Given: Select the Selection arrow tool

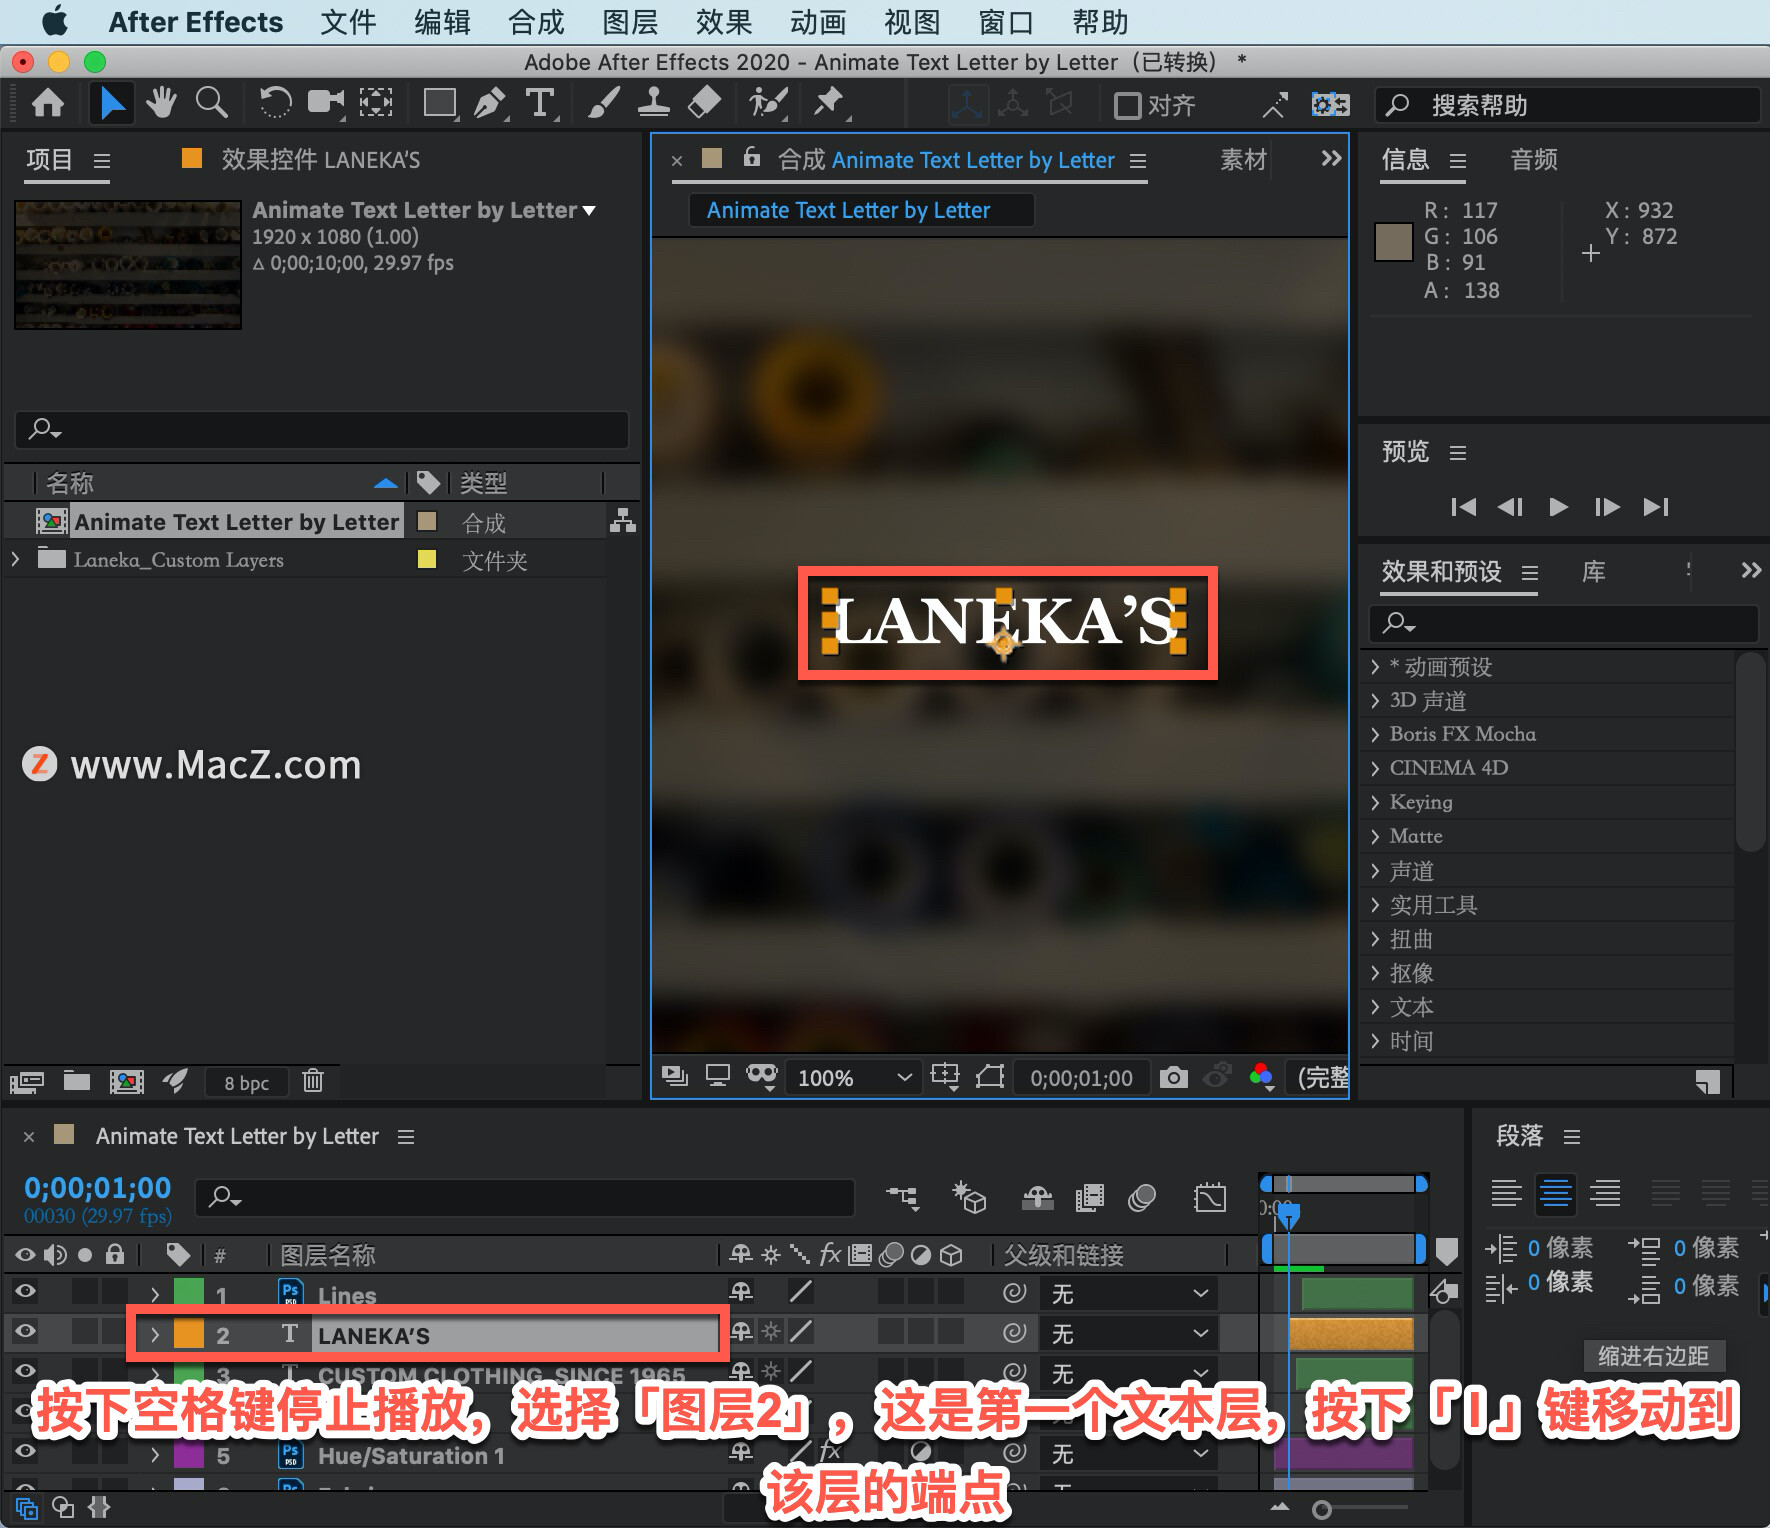Looking at the screenshot, I should click(x=111, y=103).
